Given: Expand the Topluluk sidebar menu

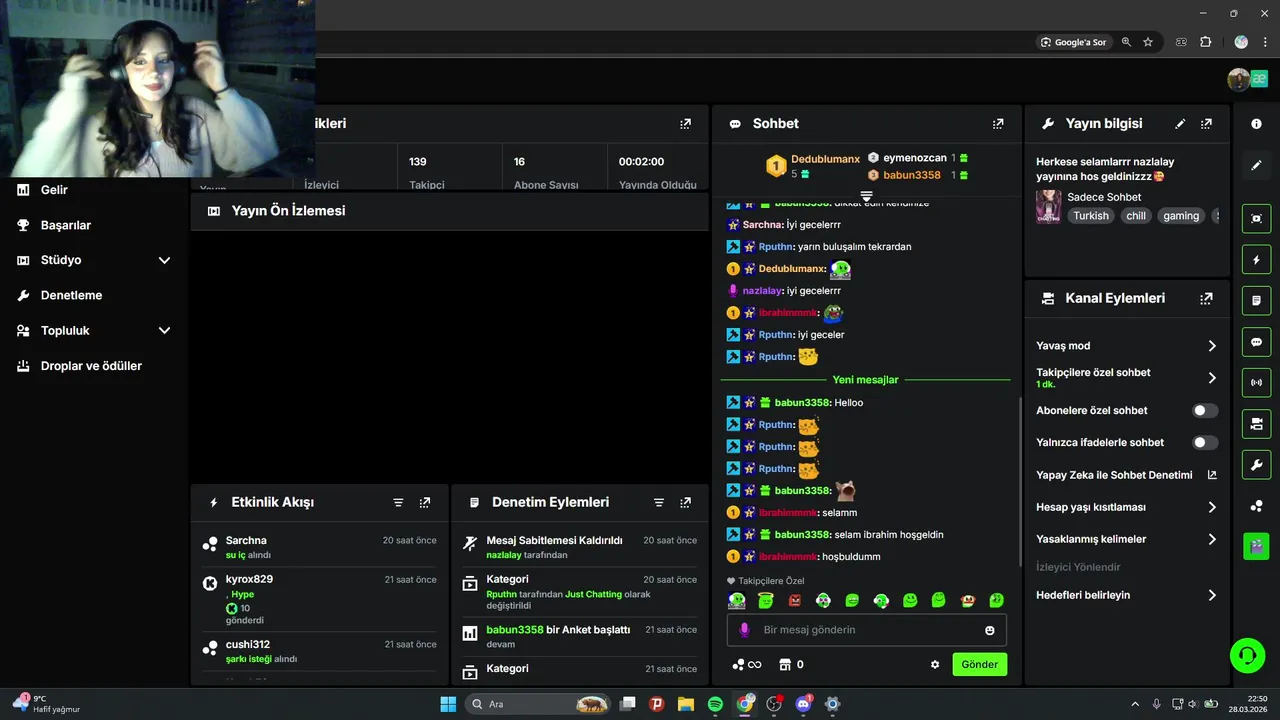Looking at the screenshot, I should tap(164, 331).
